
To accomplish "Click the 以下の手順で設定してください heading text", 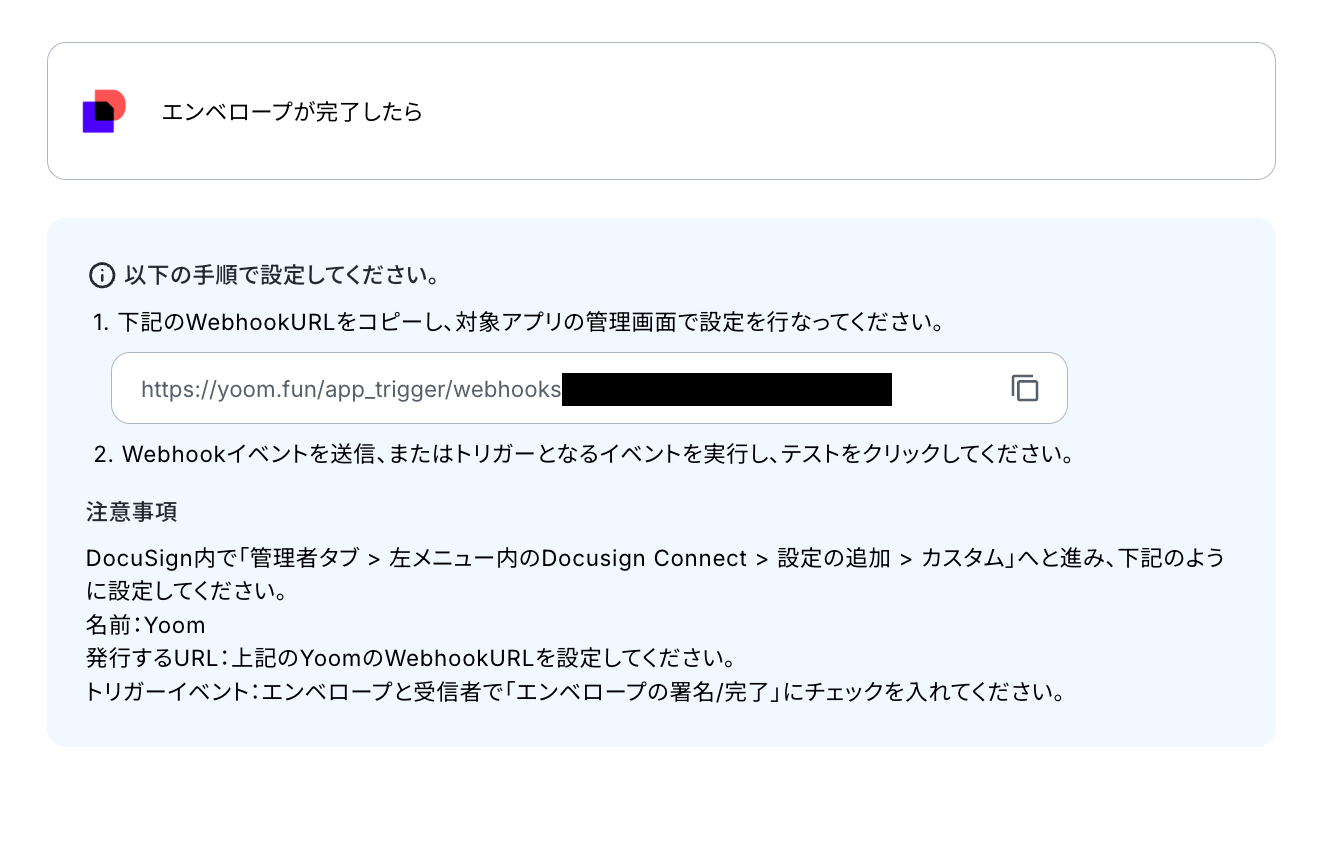I will tap(282, 274).
